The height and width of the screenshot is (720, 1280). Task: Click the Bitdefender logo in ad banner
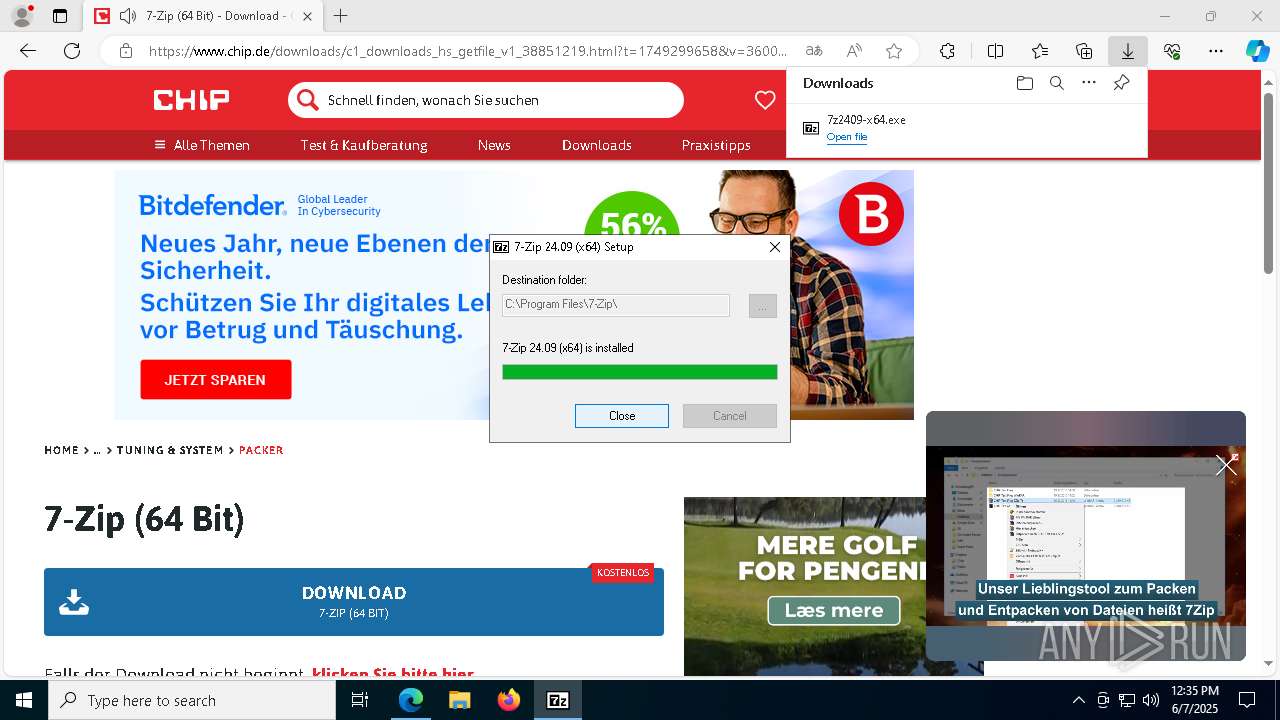(x=213, y=206)
